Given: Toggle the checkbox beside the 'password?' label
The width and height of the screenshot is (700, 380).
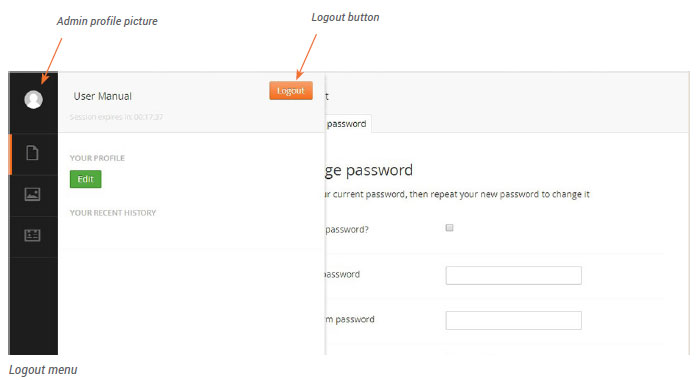Looking at the screenshot, I should 450,228.
